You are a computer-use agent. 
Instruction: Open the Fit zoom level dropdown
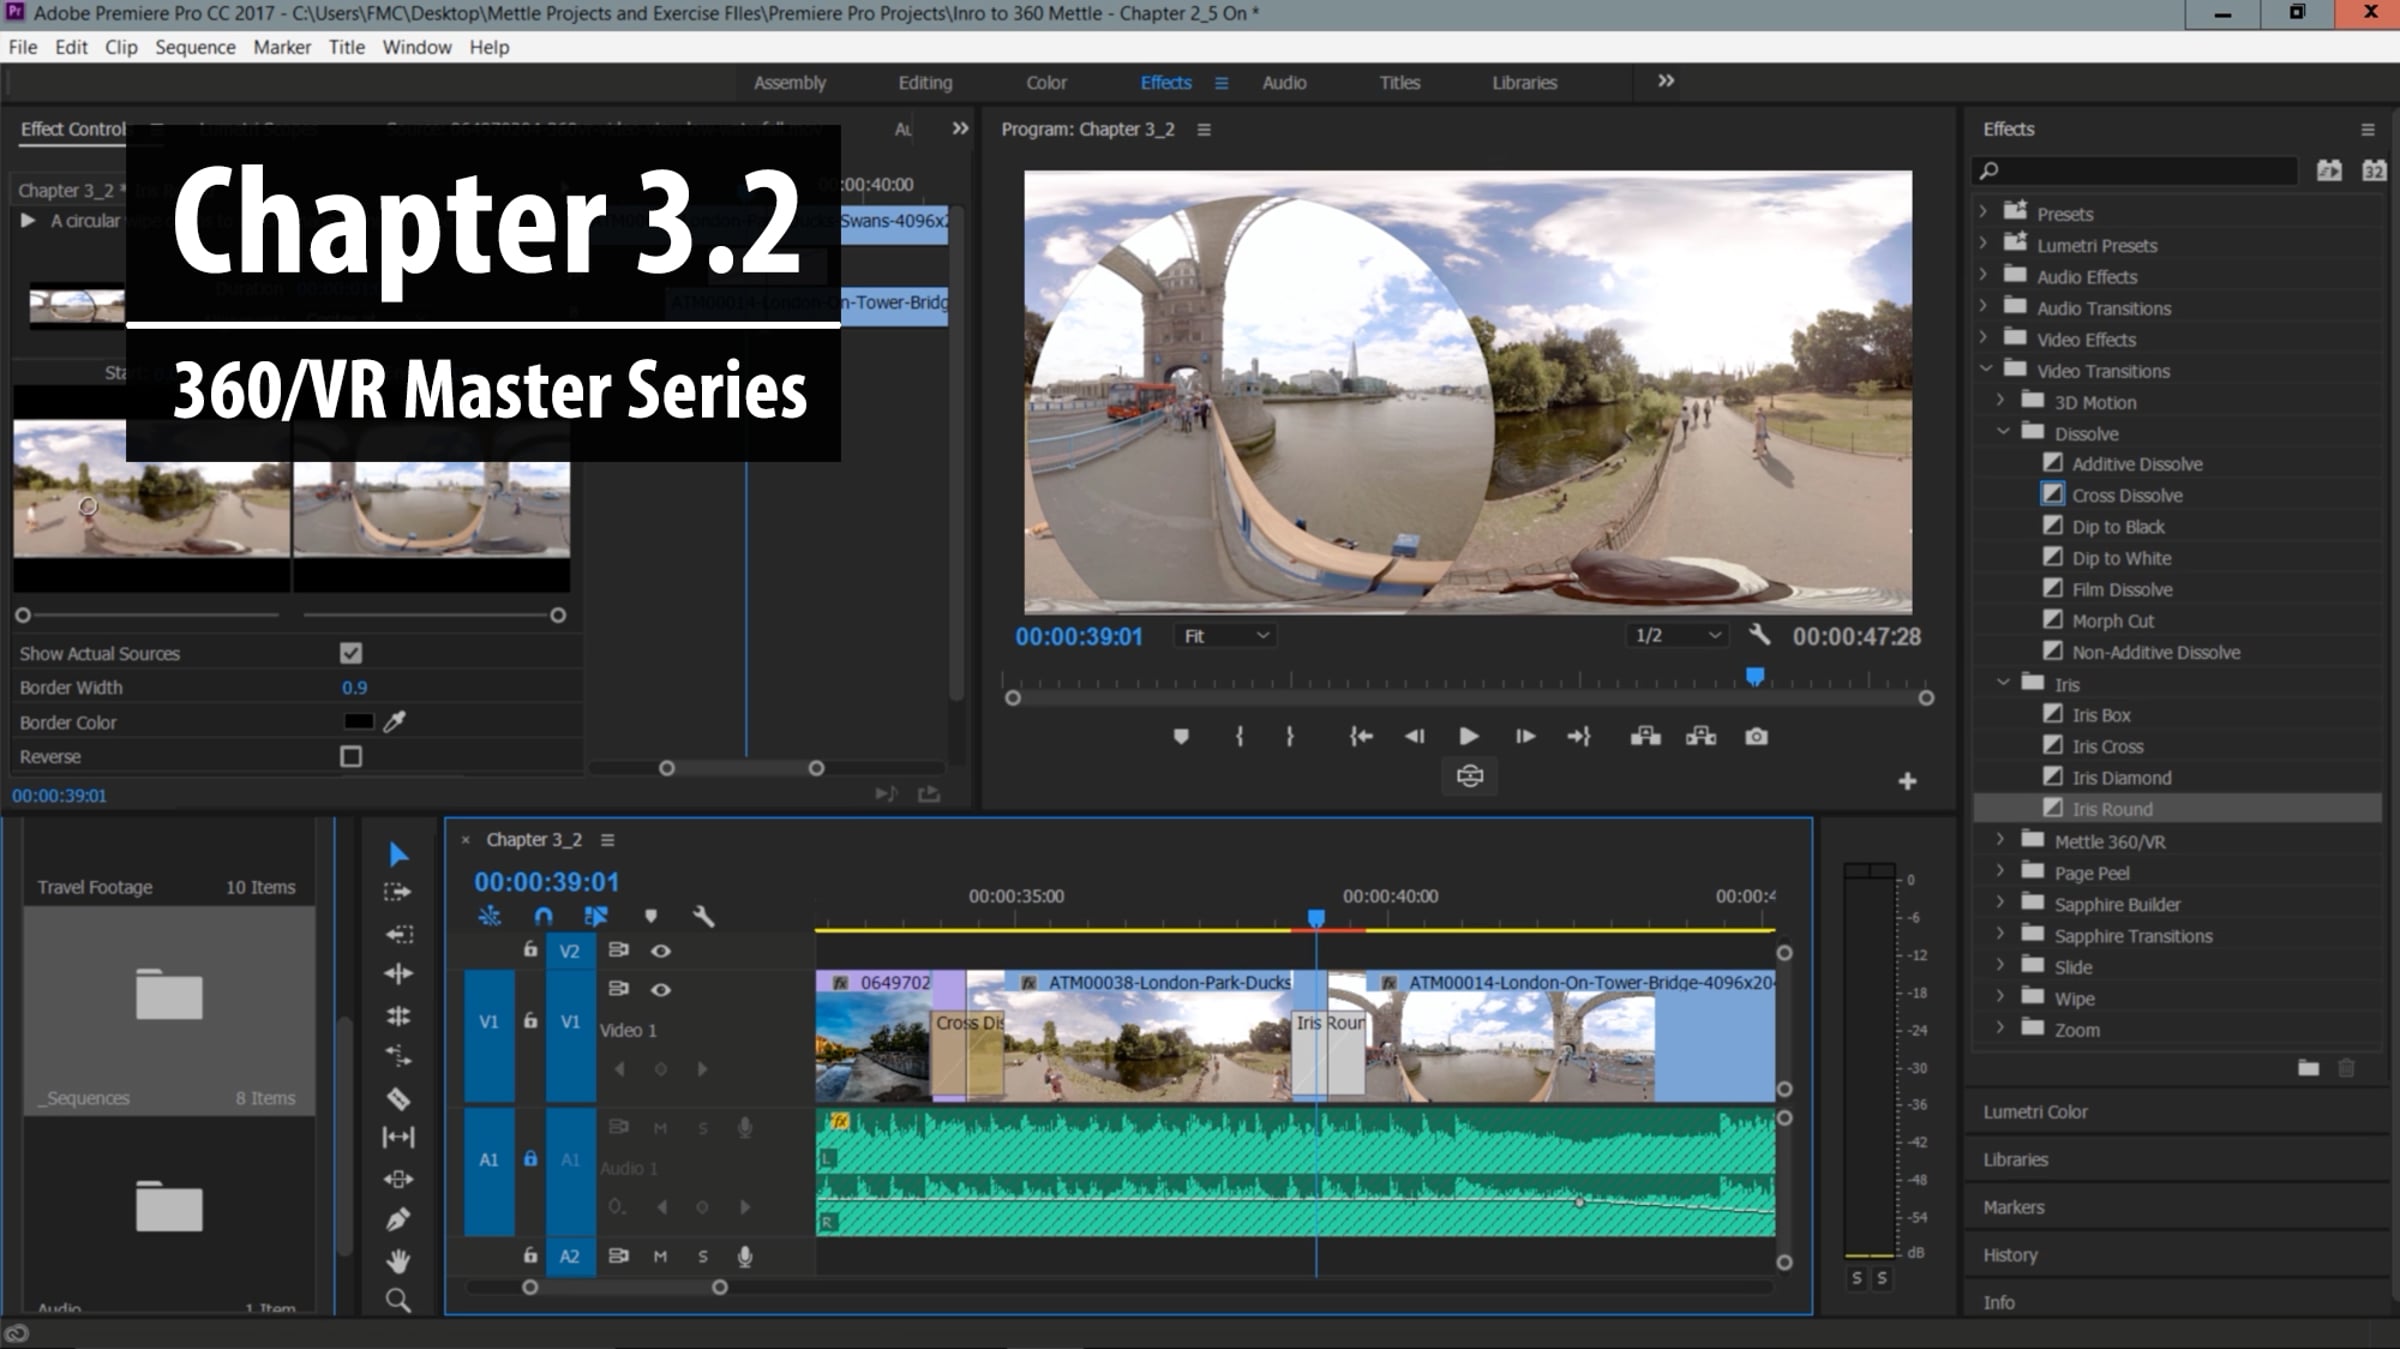click(x=1226, y=636)
